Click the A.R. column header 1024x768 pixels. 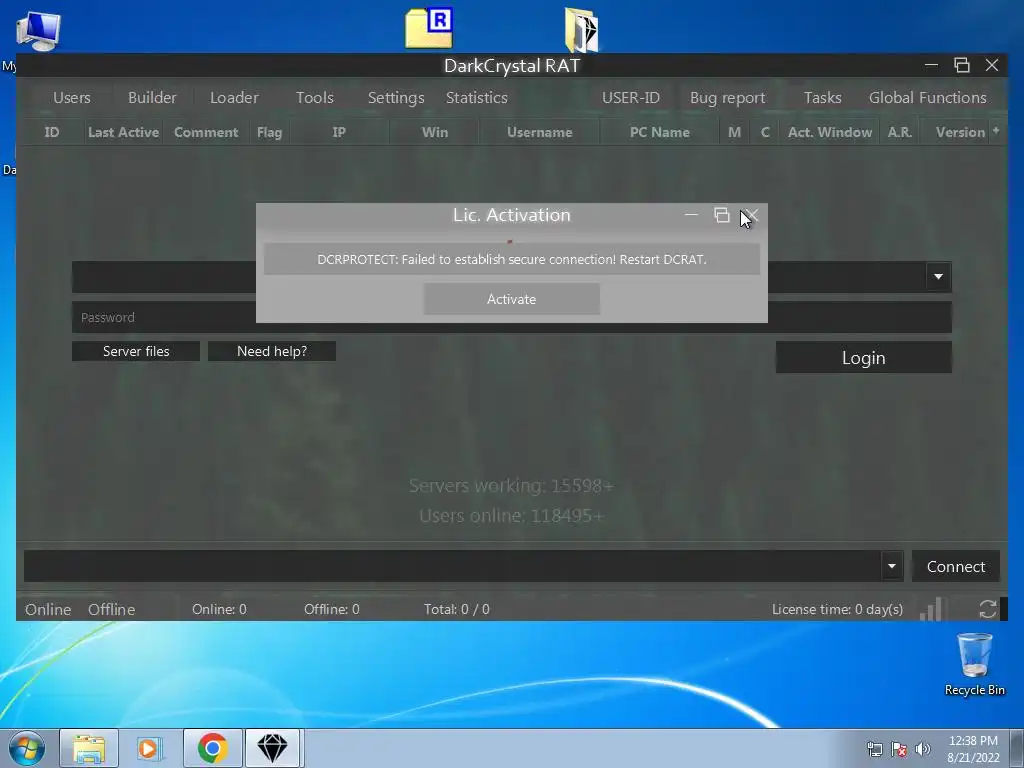tap(899, 133)
